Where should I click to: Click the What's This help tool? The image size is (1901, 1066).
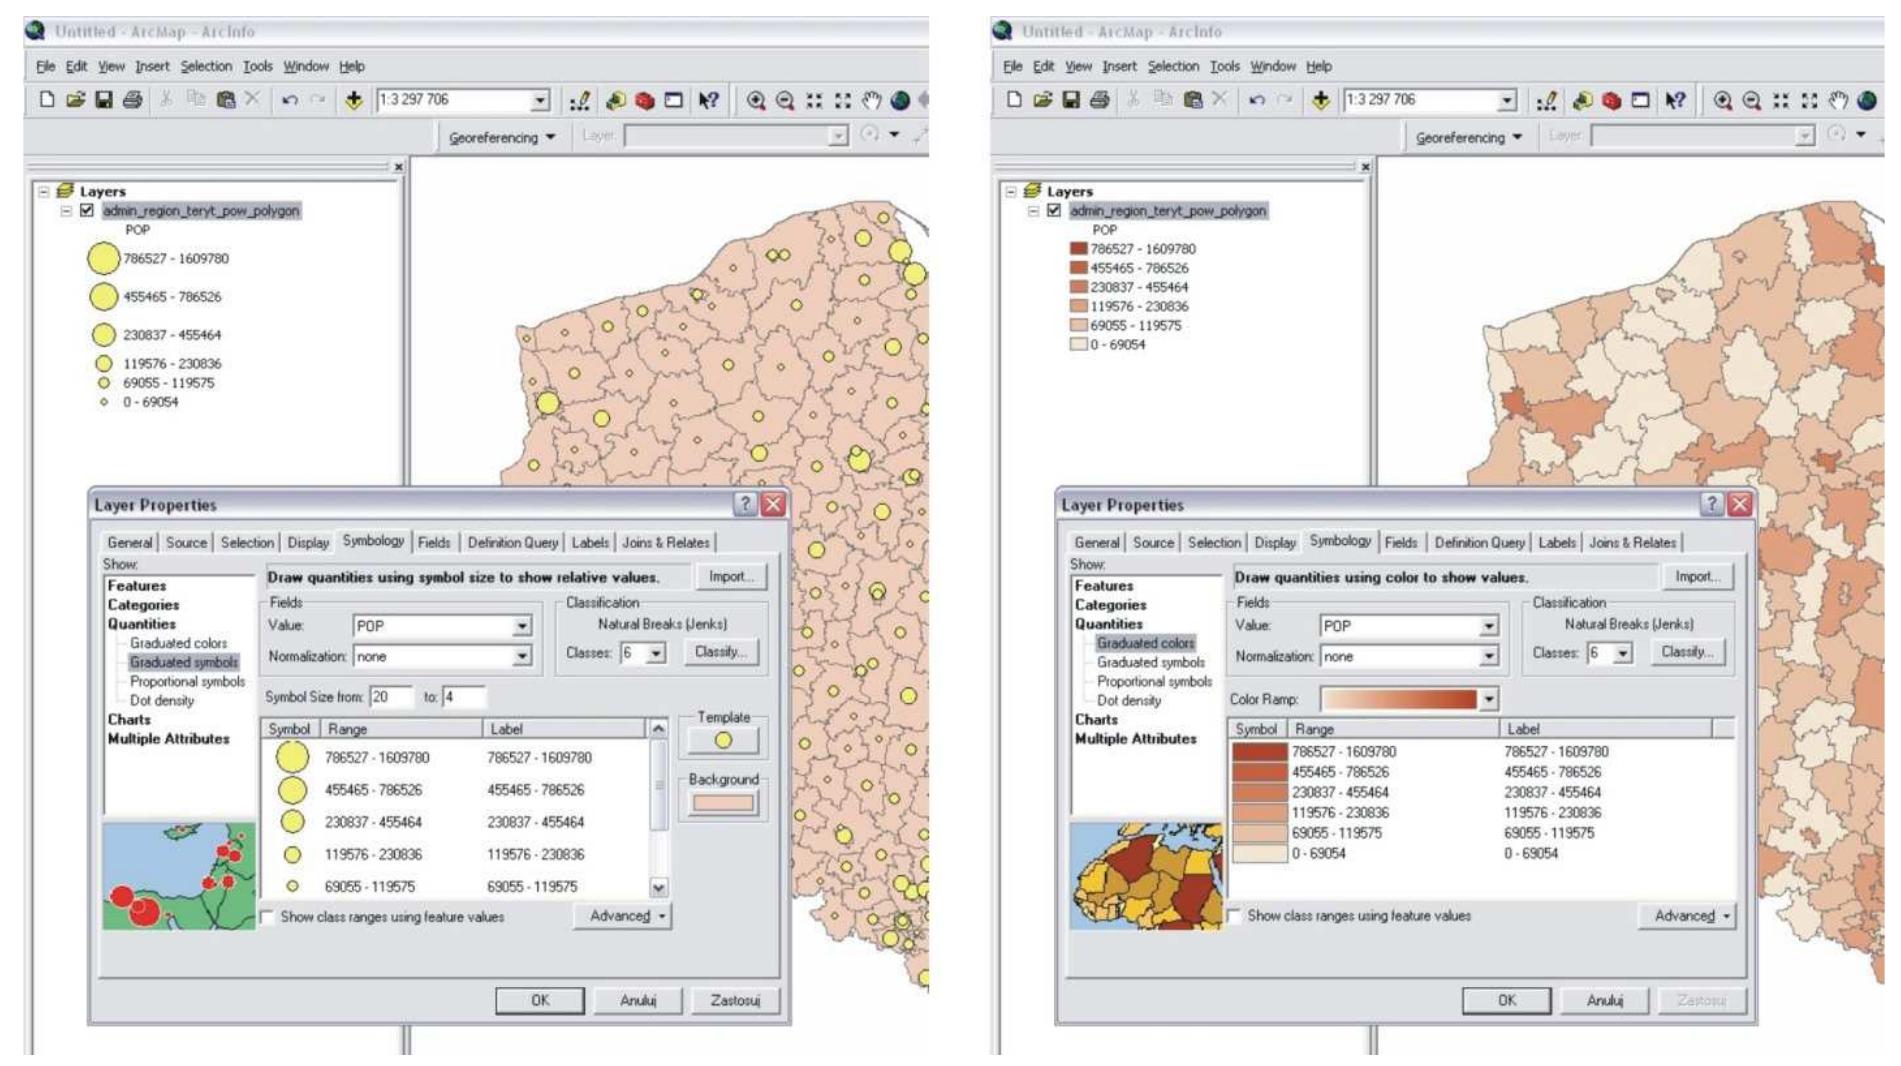pos(710,100)
